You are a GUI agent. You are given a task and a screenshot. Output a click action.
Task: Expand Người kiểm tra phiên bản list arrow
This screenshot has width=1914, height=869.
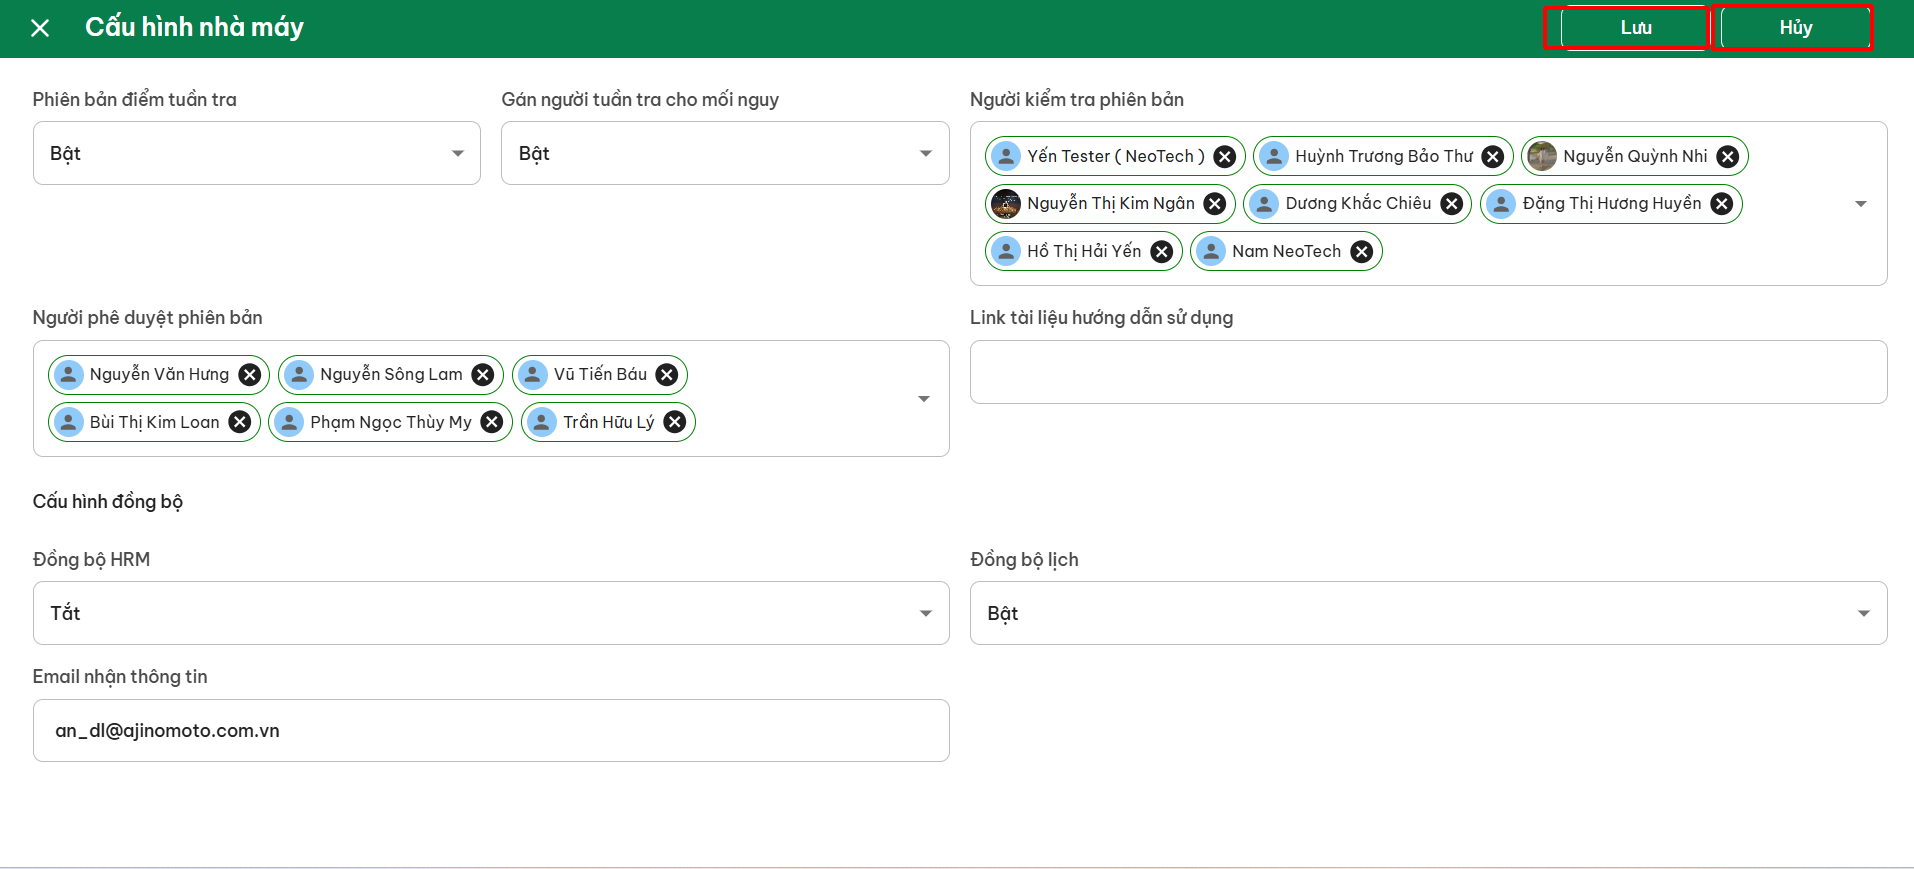click(x=1860, y=204)
